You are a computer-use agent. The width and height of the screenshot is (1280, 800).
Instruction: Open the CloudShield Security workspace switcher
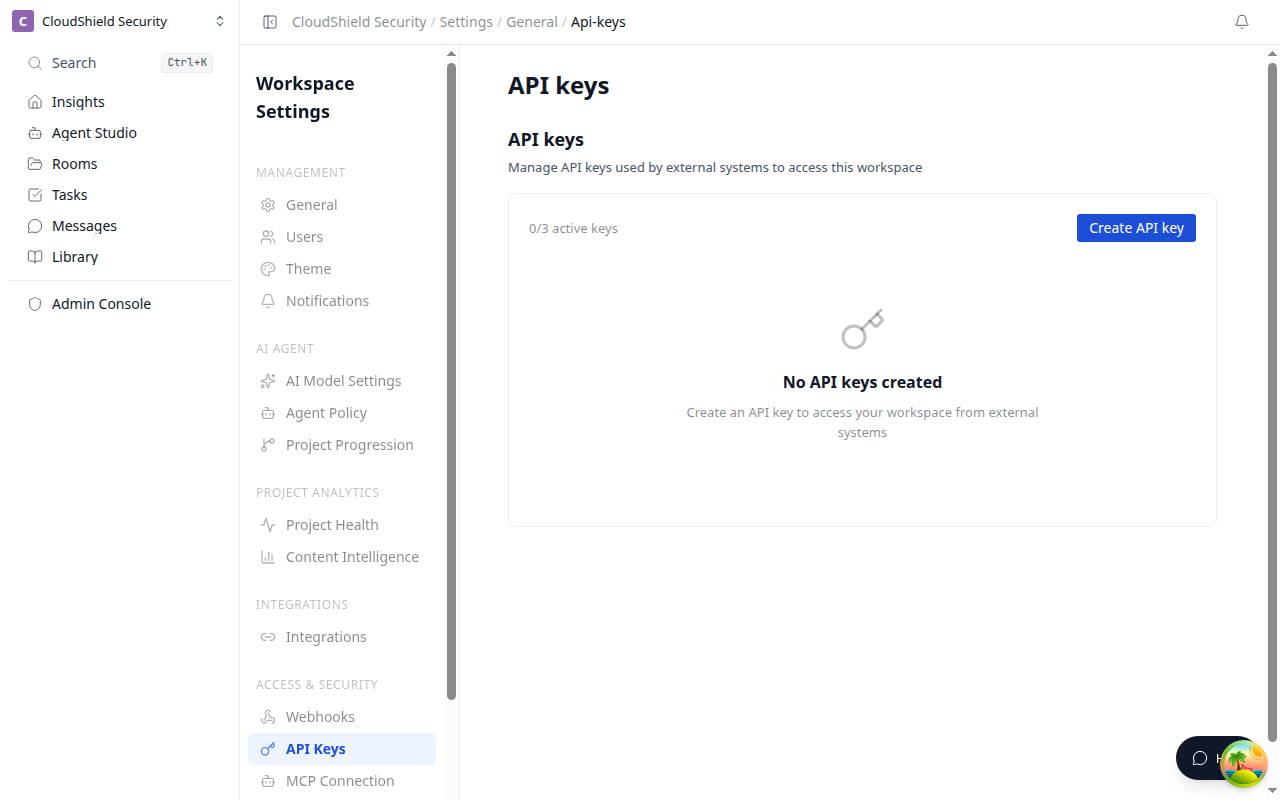pos(120,22)
